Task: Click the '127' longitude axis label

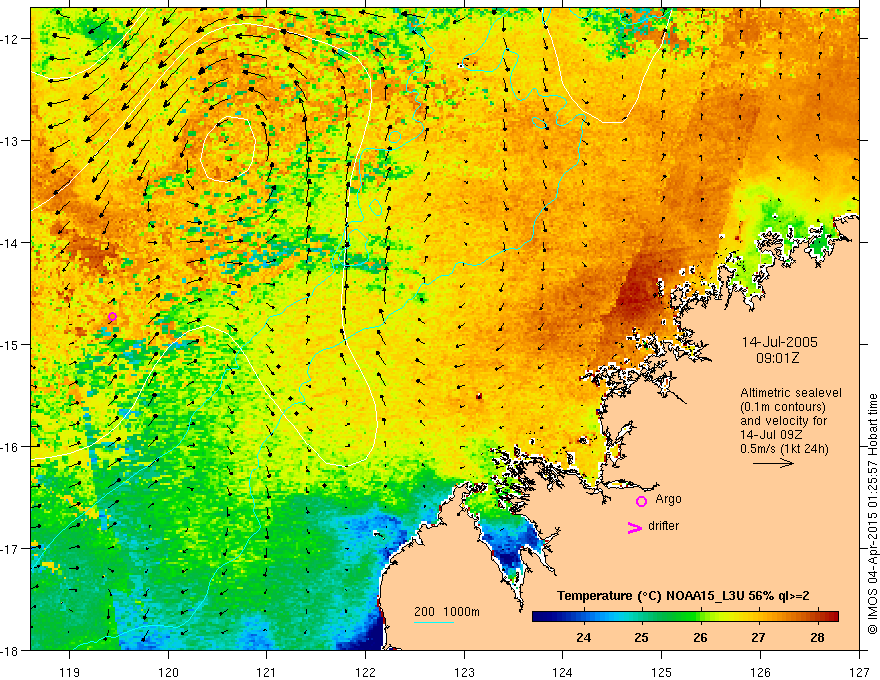Action: click(x=859, y=672)
